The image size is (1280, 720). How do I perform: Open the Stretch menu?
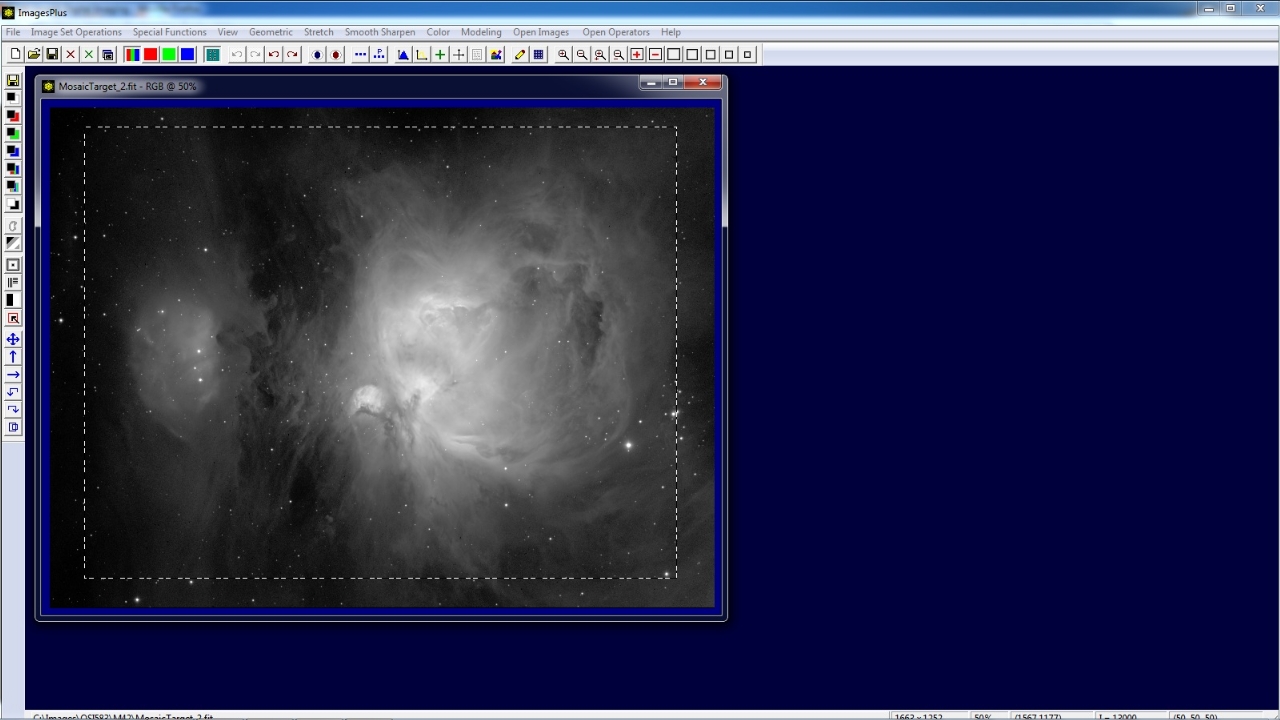(319, 32)
